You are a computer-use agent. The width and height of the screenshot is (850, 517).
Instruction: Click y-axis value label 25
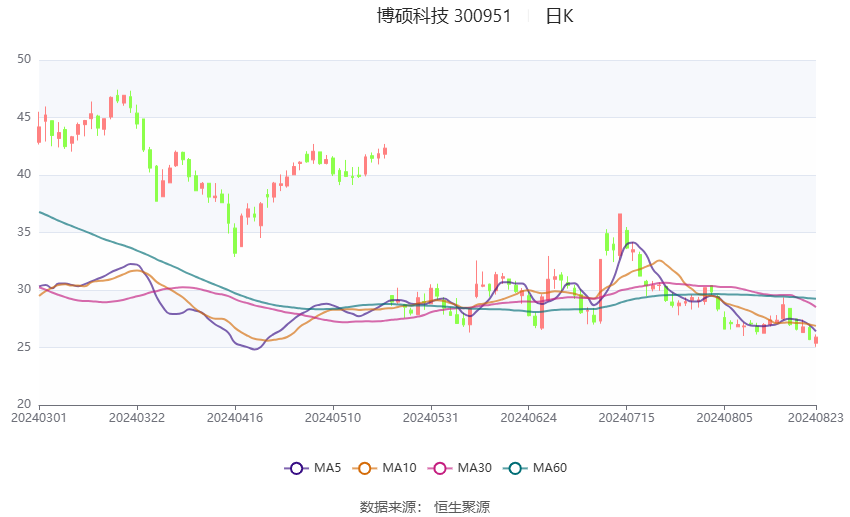pos(24,347)
